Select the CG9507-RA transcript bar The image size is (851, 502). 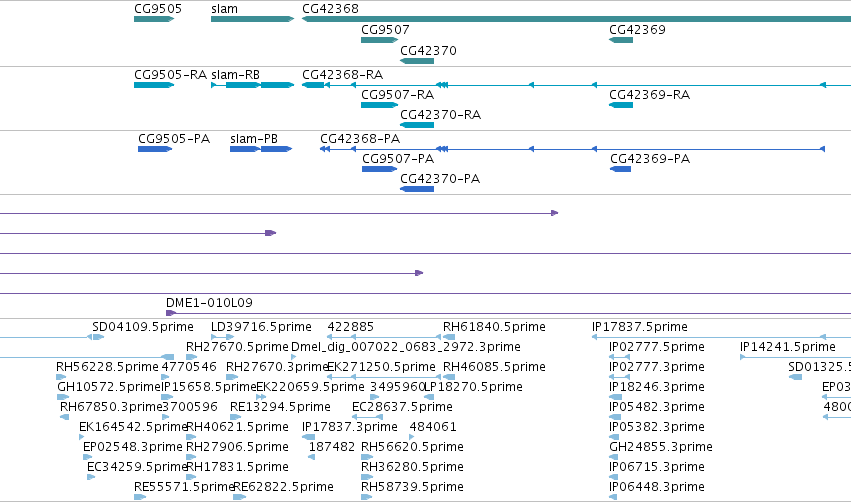(x=379, y=105)
